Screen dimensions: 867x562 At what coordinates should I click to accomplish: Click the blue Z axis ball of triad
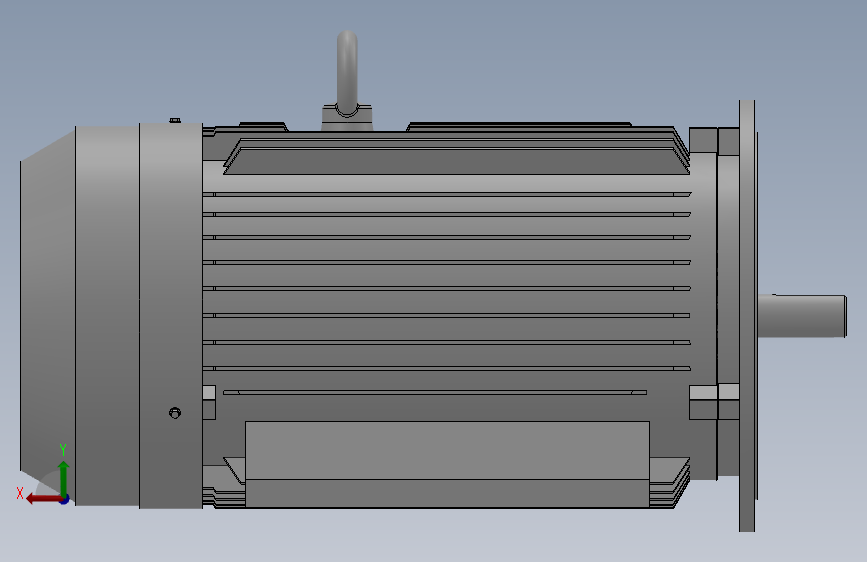(65, 500)
